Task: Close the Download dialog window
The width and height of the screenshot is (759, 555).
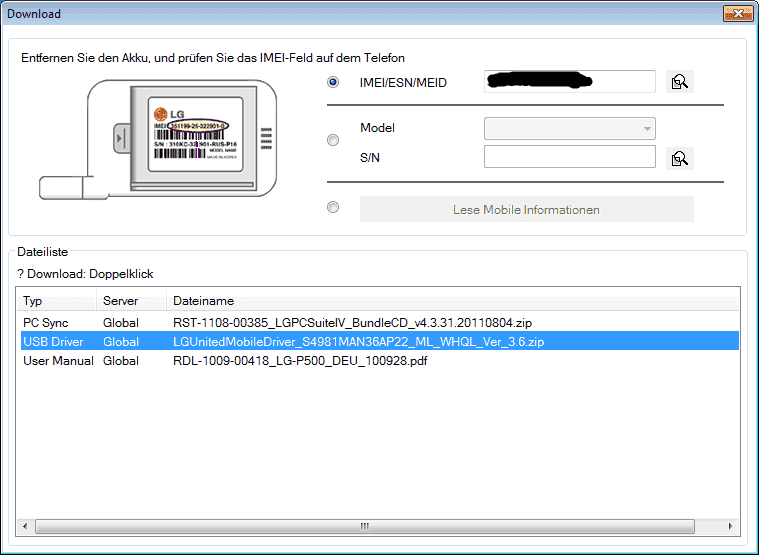Action: pyautogui.click(x=738, y=14)
